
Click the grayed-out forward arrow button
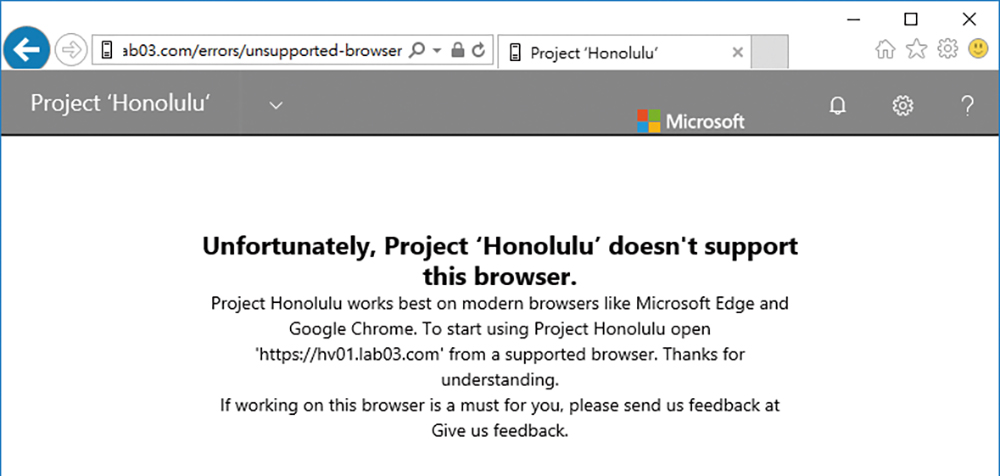70,50
